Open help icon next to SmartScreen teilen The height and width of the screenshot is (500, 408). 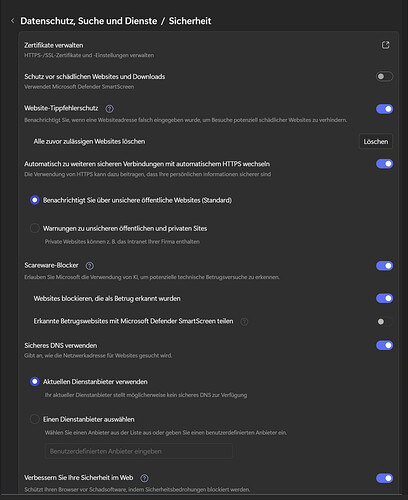pos(244,322)
